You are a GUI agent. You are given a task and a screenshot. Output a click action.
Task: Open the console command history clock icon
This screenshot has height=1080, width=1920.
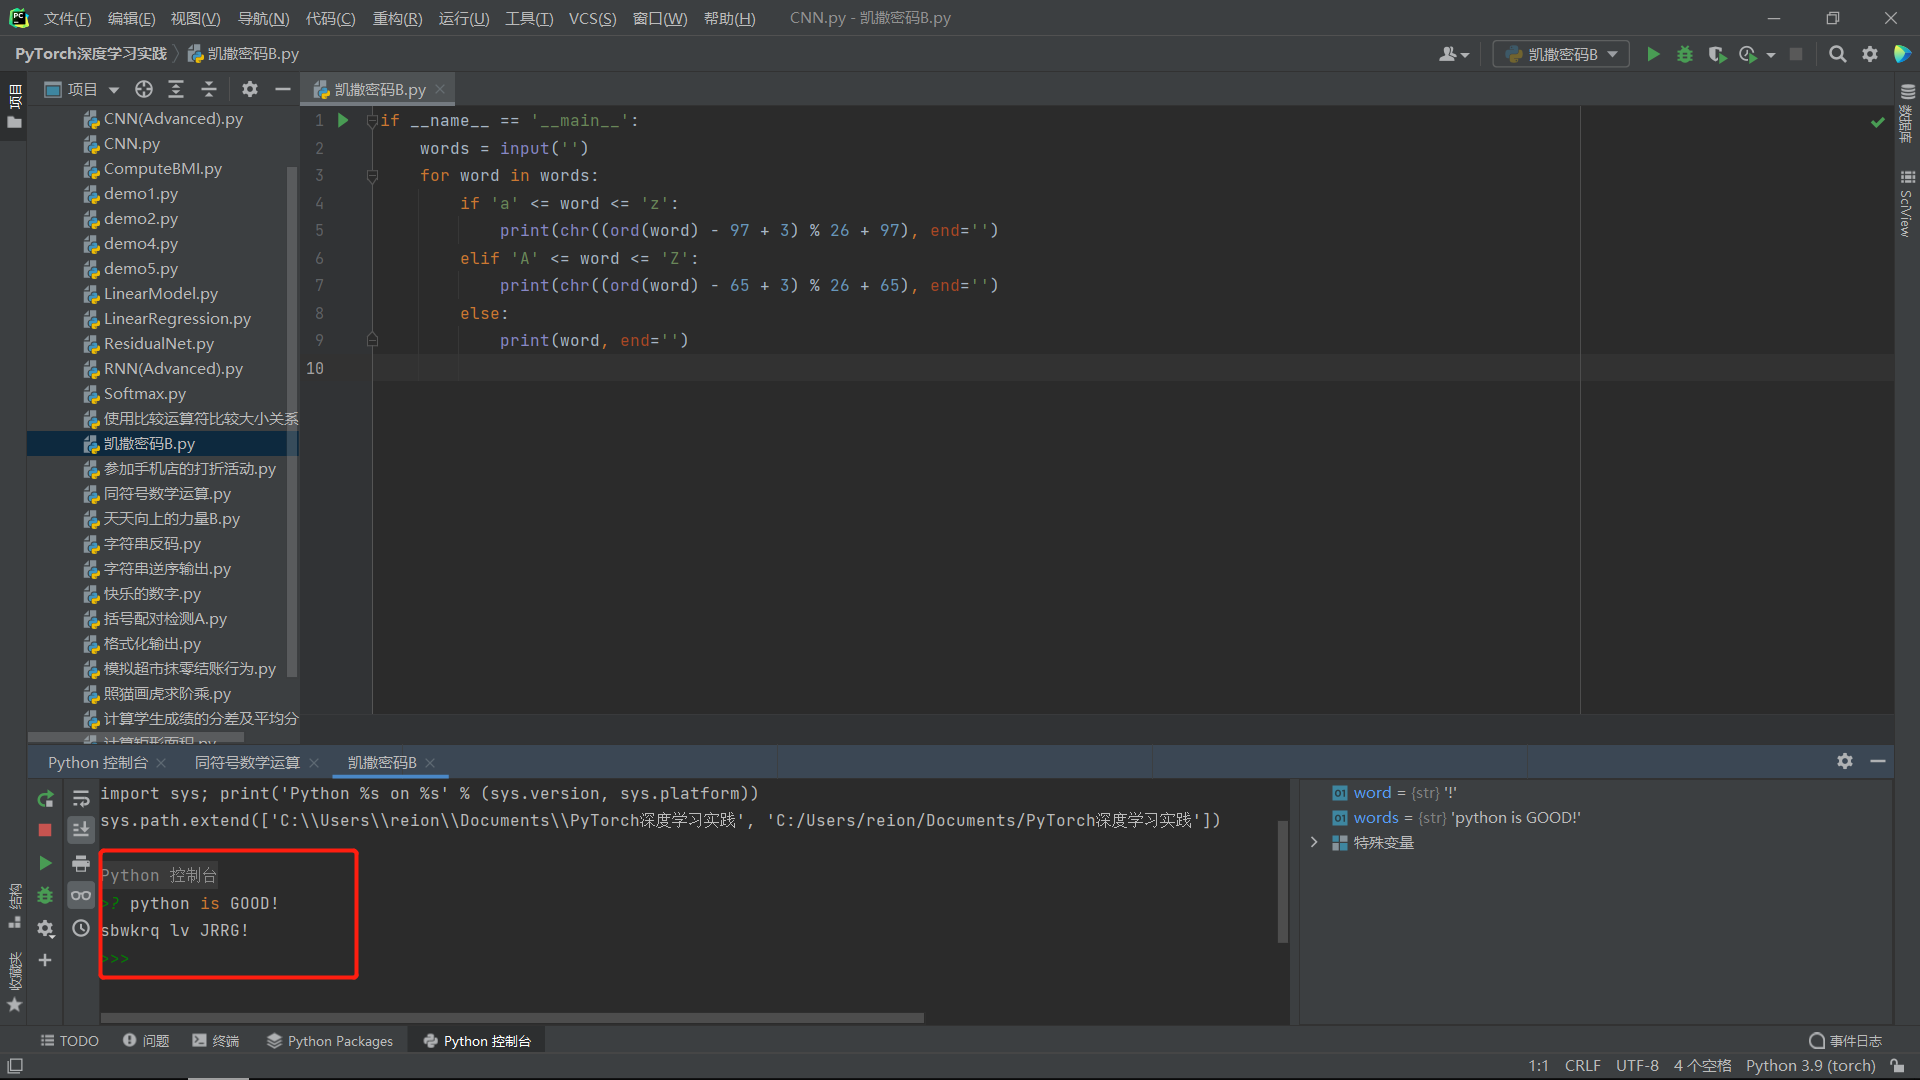81,928
